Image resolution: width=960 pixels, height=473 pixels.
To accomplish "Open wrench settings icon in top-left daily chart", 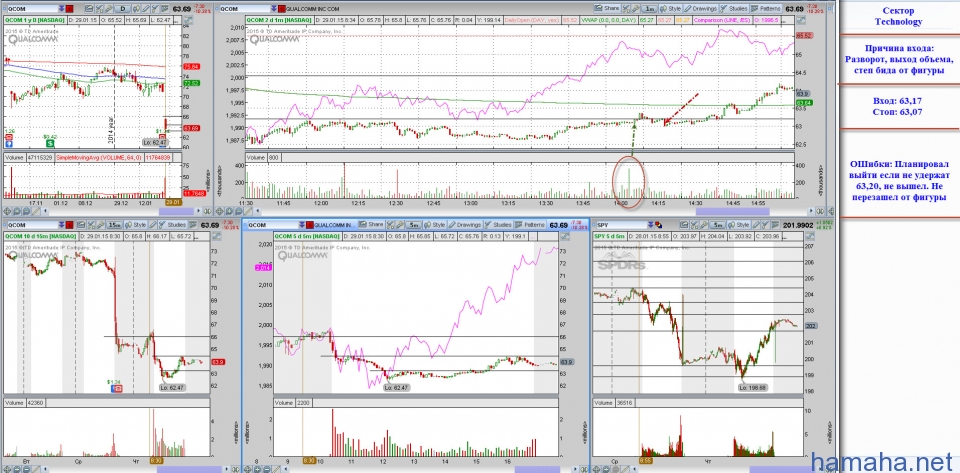I will tap(109, 9).
